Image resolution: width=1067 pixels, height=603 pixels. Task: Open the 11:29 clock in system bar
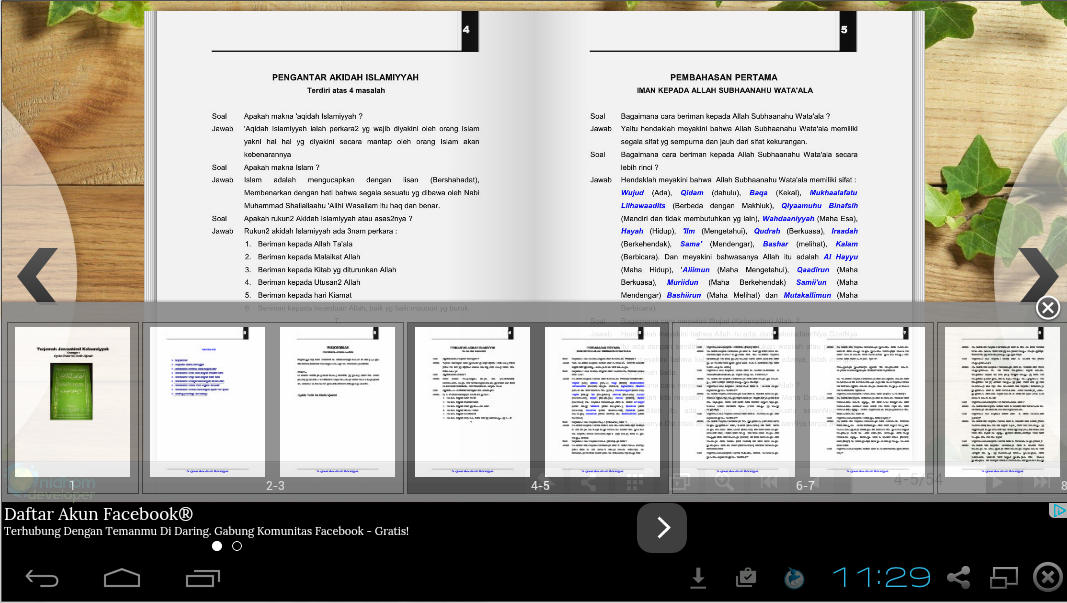[x=881, y=578]
